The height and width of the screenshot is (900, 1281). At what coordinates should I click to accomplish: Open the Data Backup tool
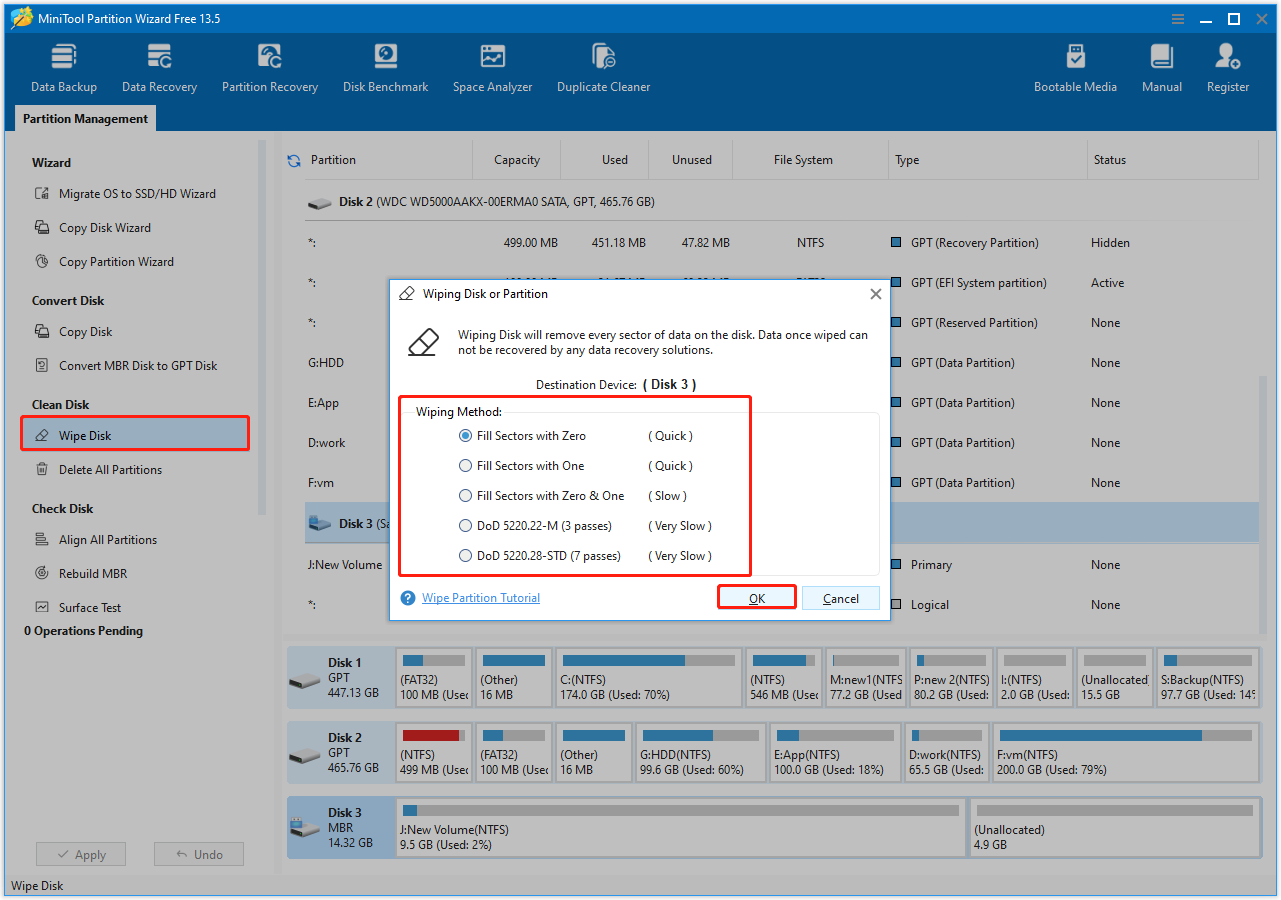pos(63,65)
